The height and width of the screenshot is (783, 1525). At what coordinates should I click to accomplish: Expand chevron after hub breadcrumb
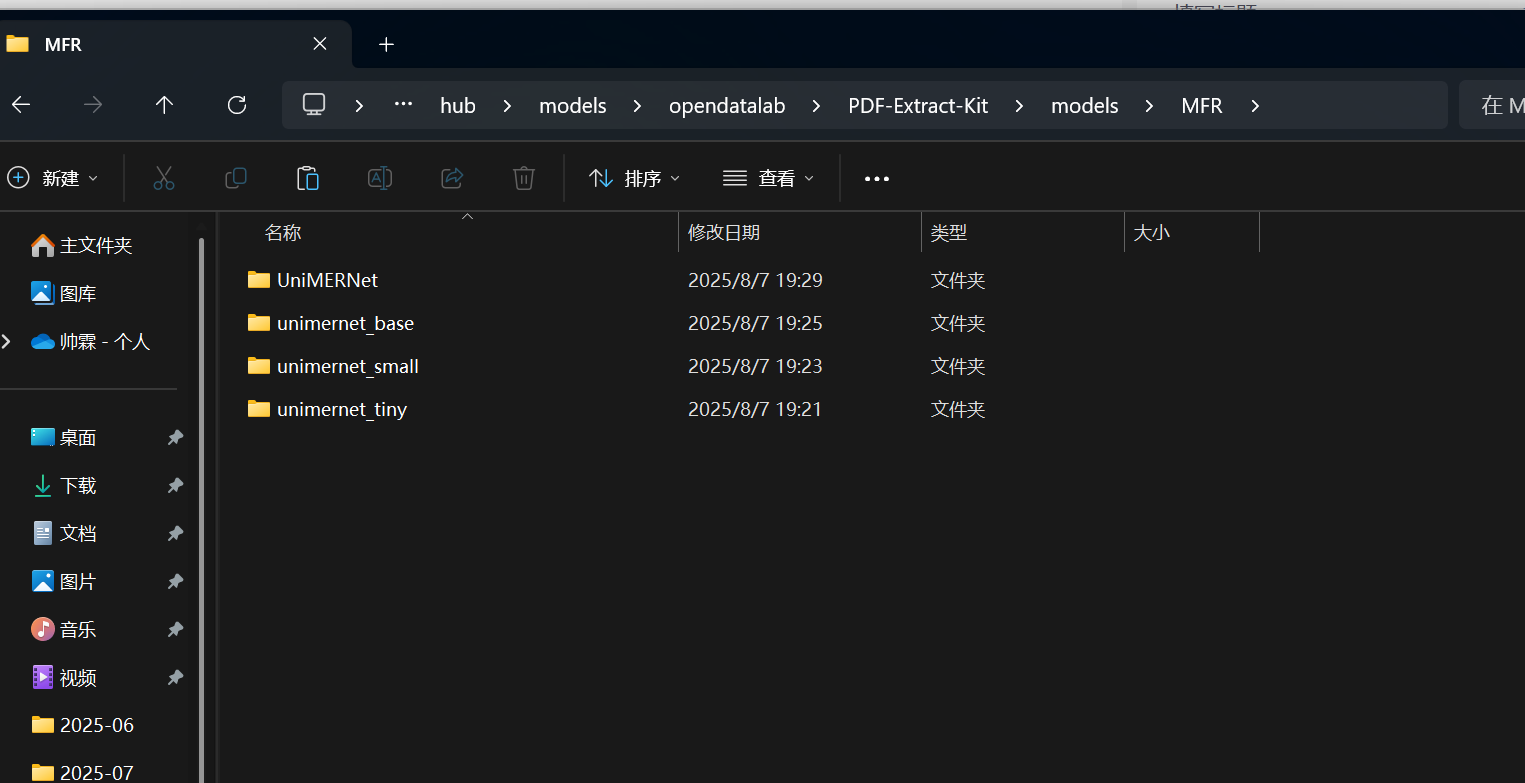pos(507,106)
